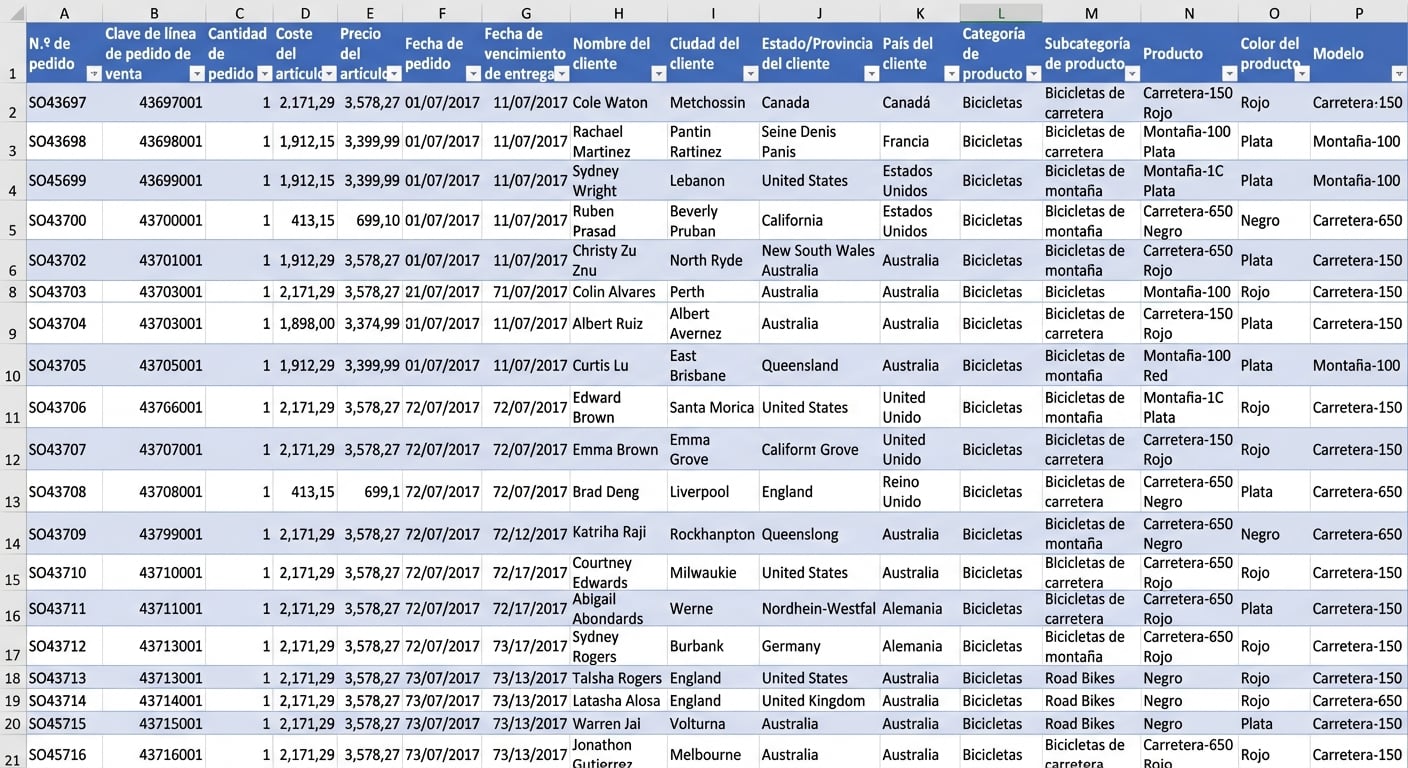Select row 8 by its row number
1408x768 pixels.
[x=13, y=292]
